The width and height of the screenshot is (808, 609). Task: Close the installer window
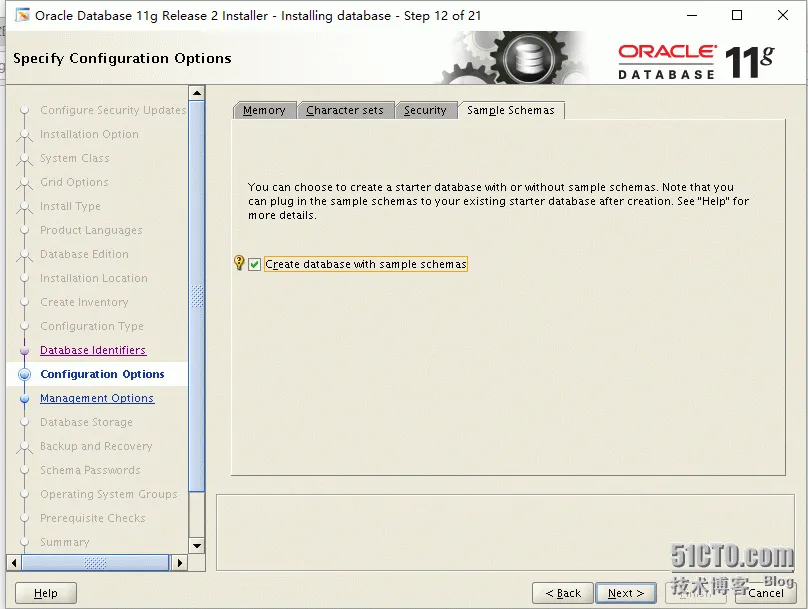(783, 15)
